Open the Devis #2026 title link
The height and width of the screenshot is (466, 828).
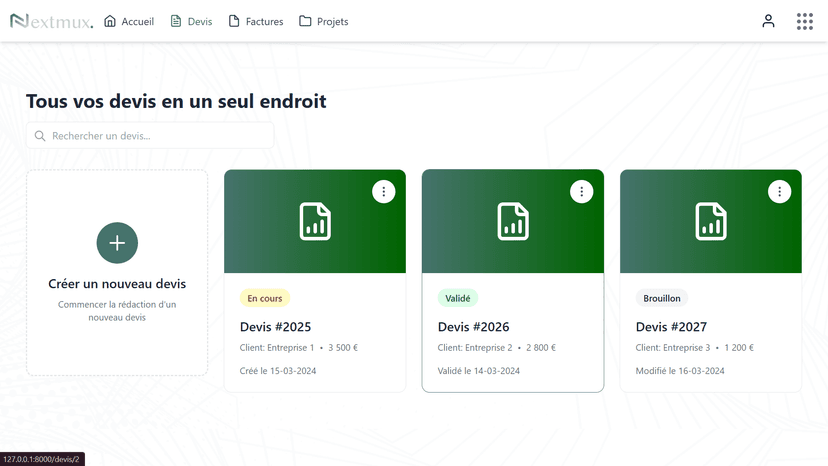473,327
